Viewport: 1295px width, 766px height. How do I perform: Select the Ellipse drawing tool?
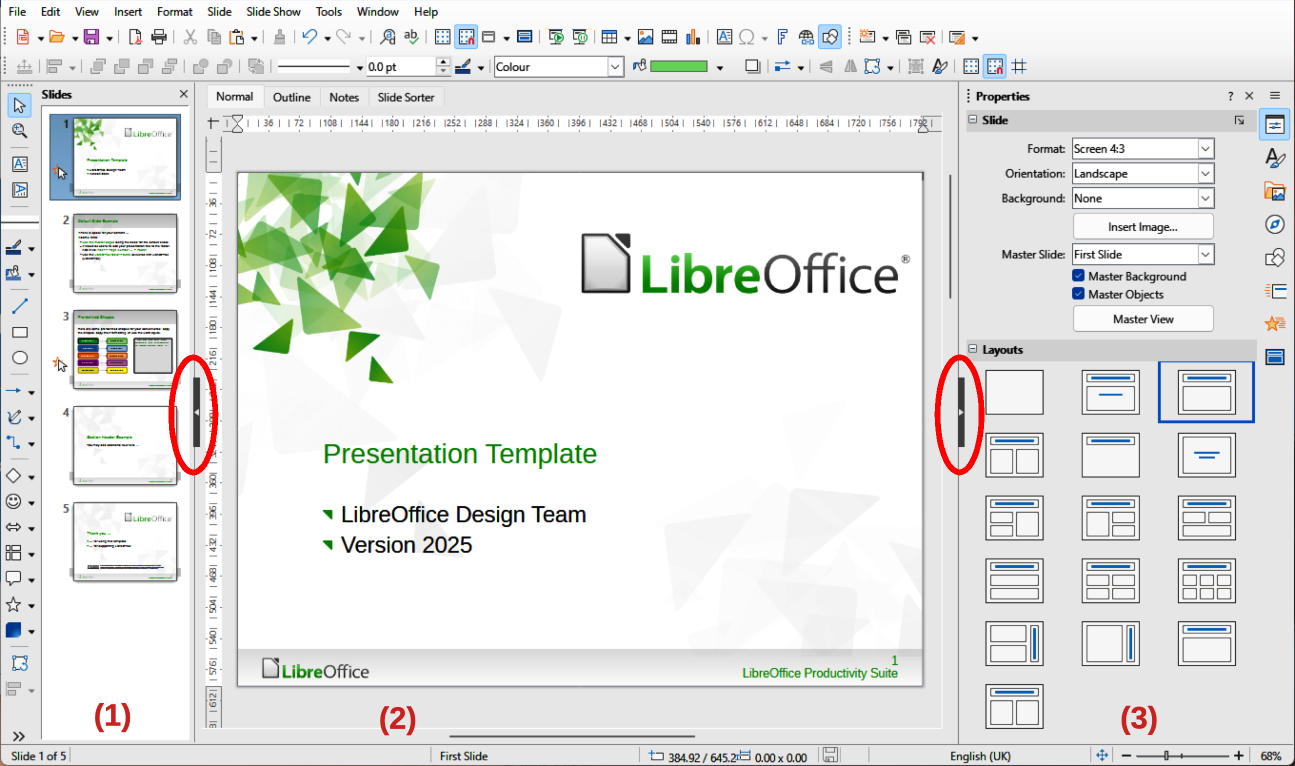point(19,358)
